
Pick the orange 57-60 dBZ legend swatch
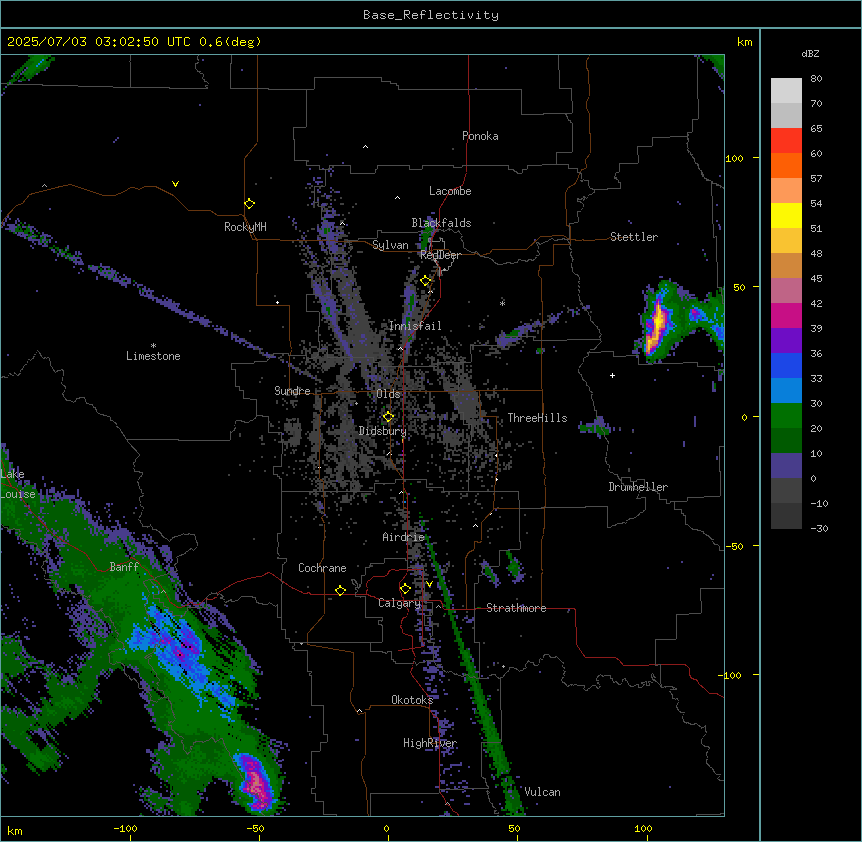(x=786, y=165)
